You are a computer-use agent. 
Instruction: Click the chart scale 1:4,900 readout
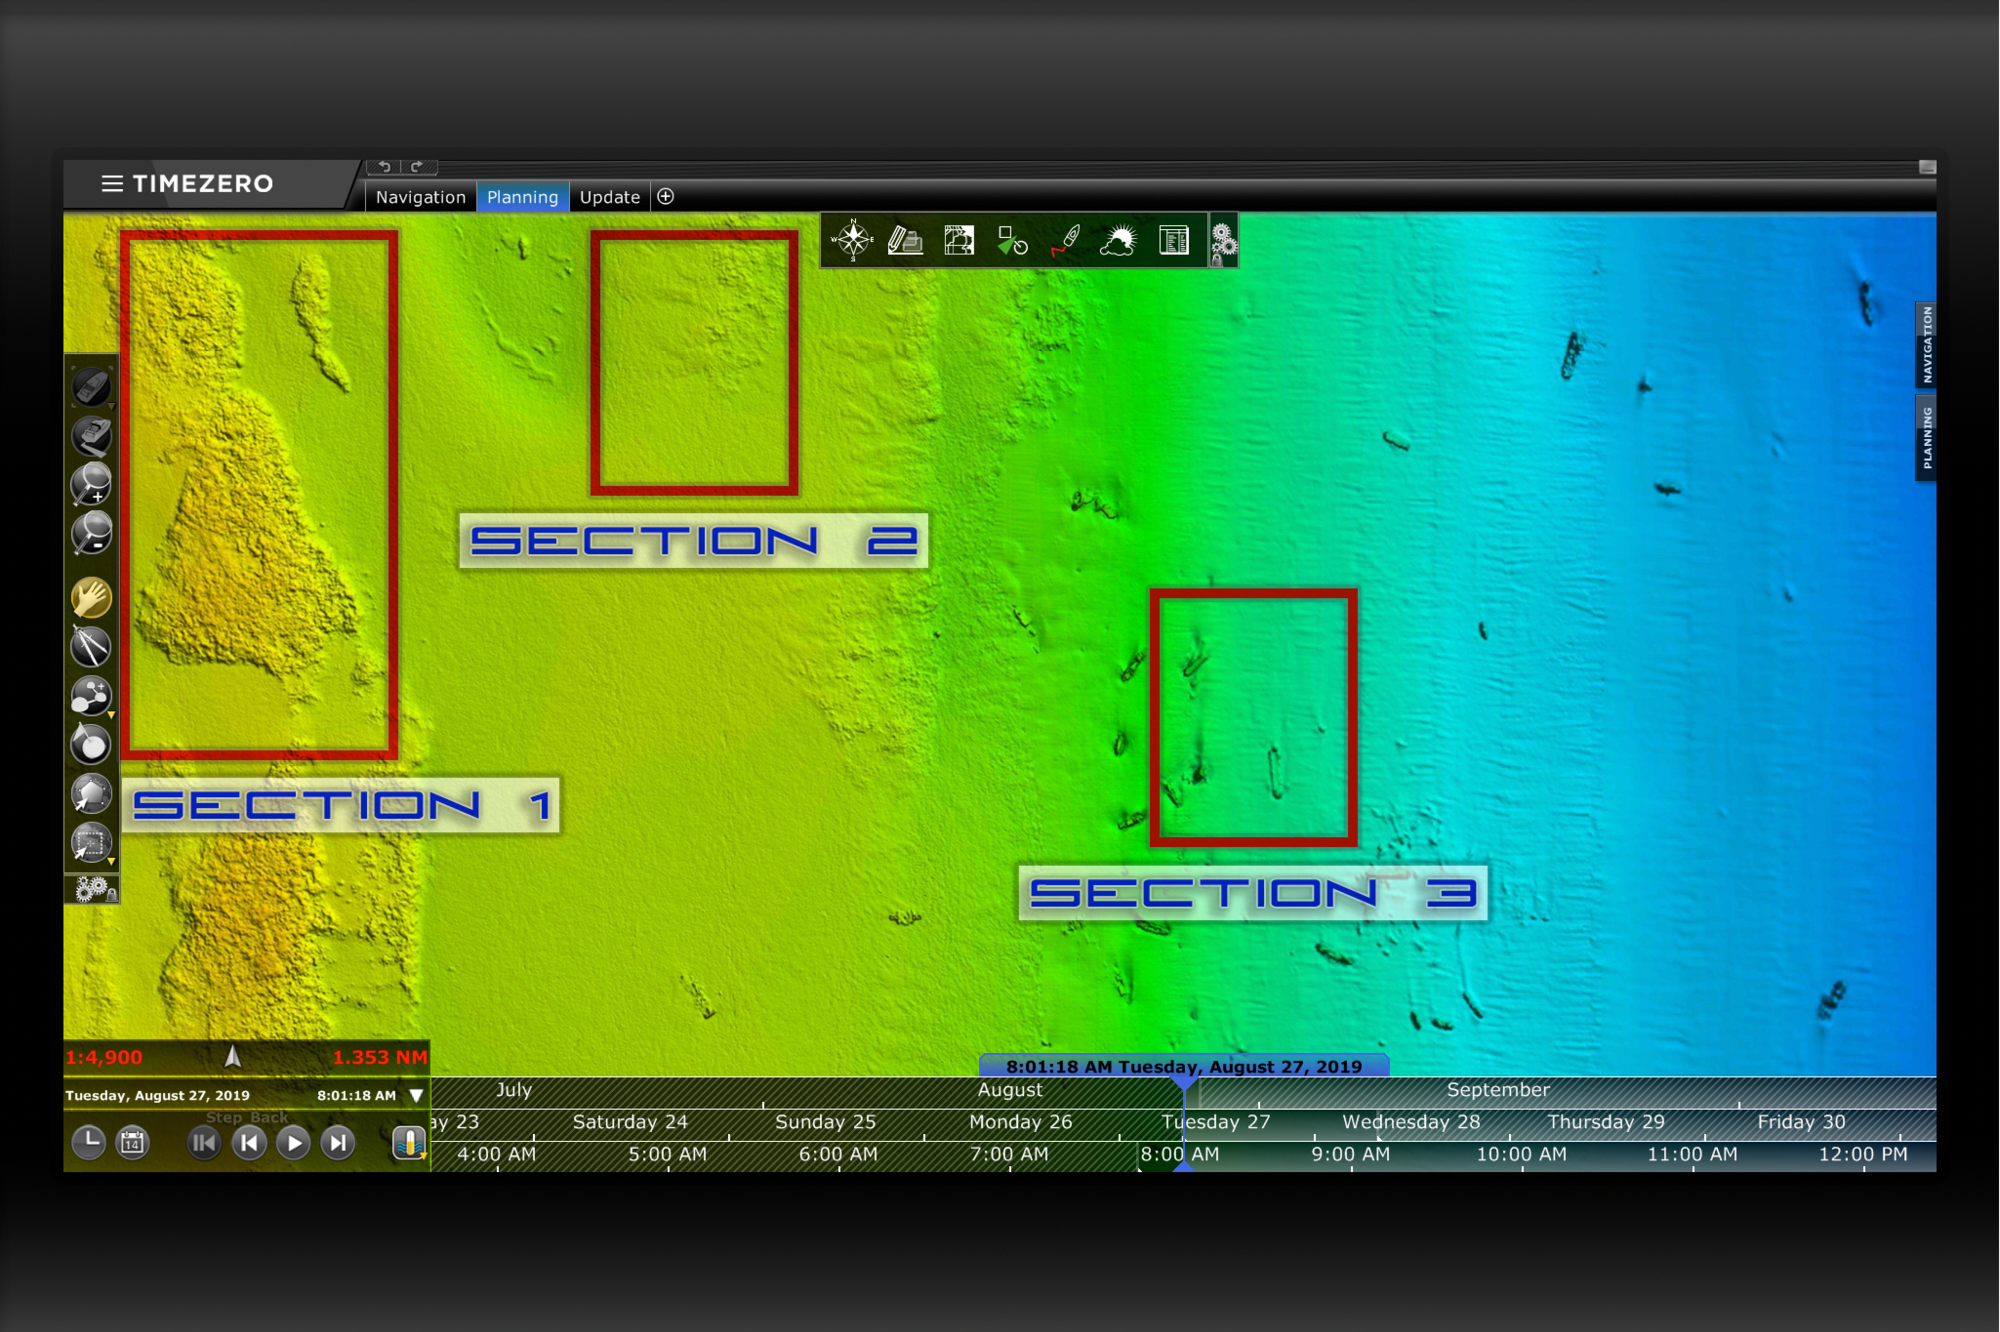click(103, 1057)
